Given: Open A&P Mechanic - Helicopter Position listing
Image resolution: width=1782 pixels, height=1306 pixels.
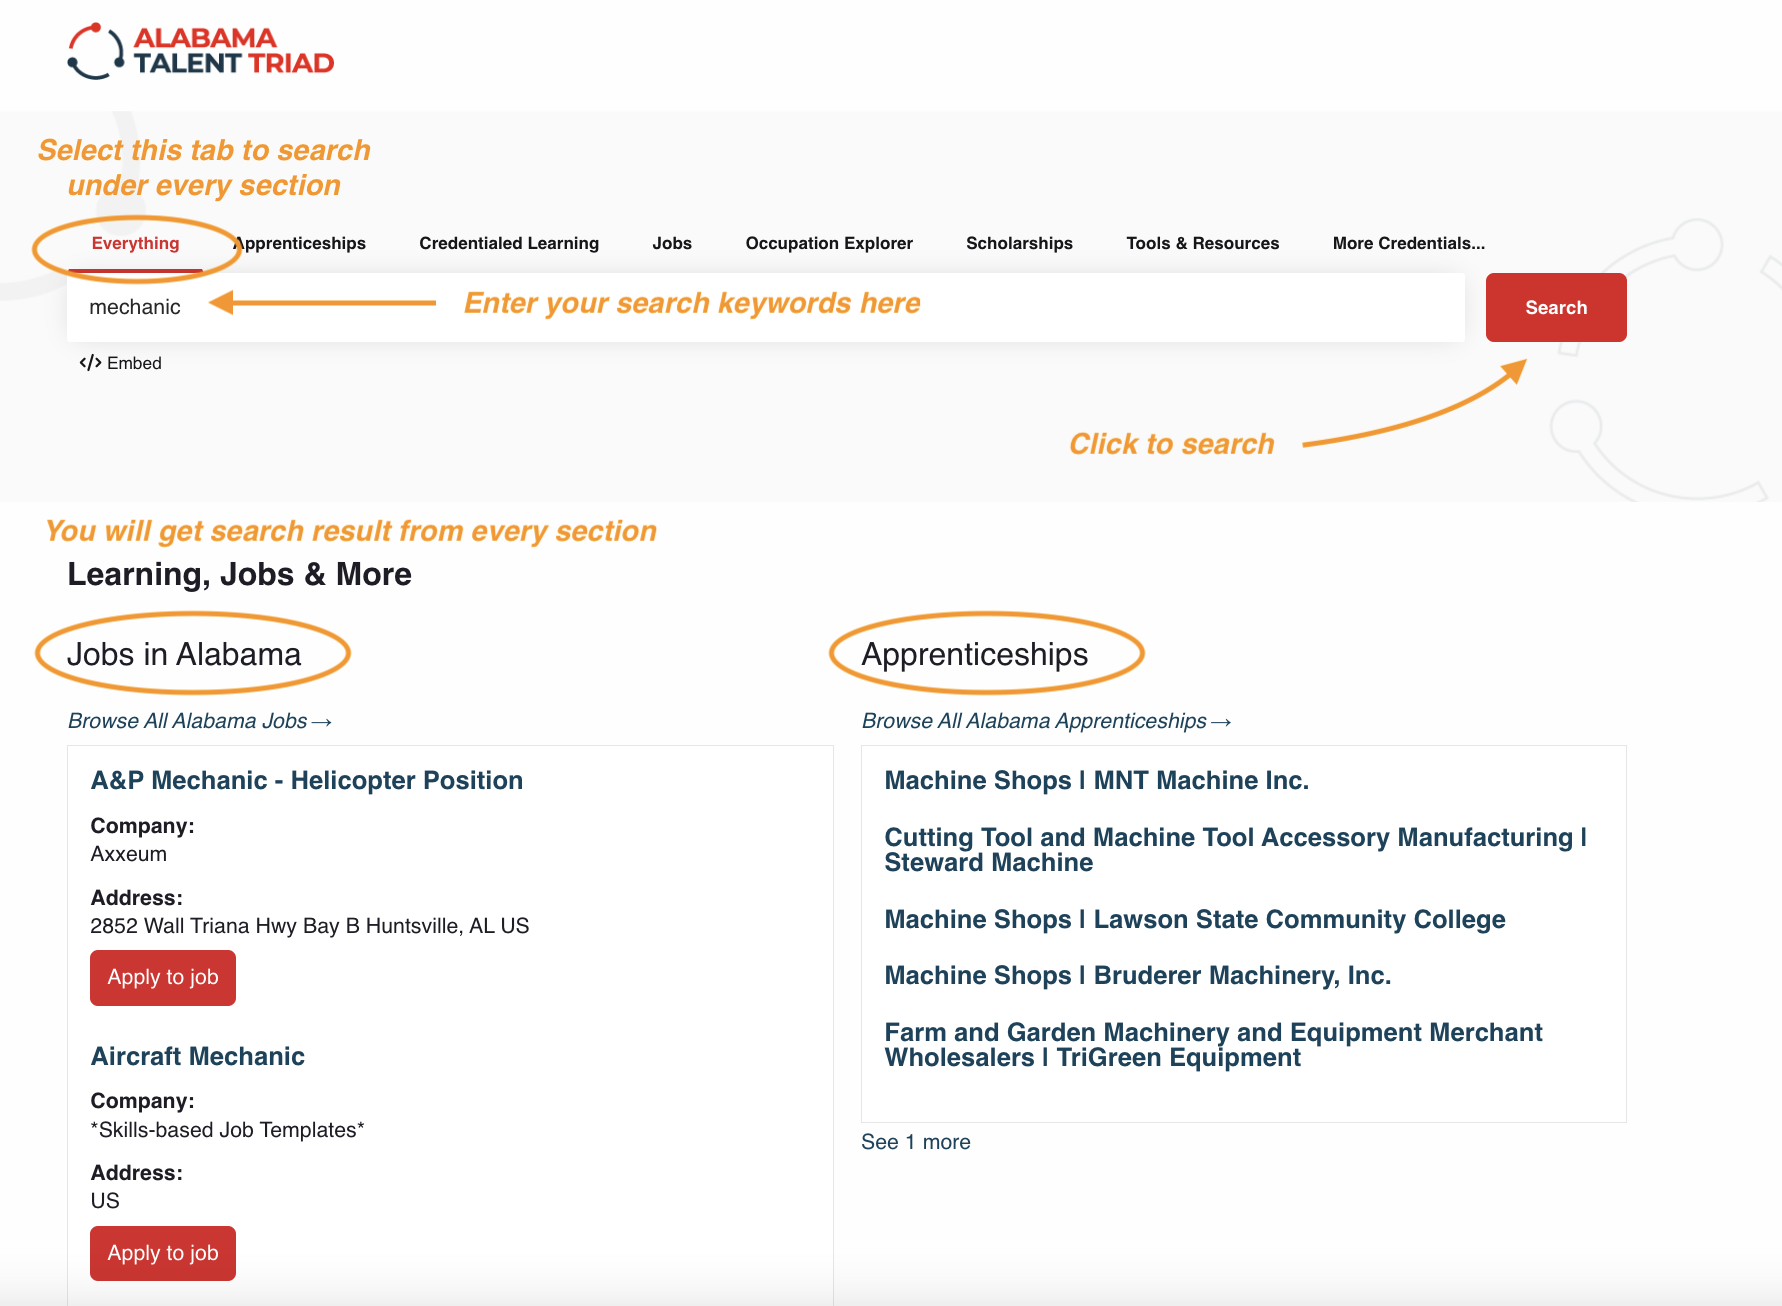Looking at the screenshot, I should pyautogui.click(x=306, y=780).
